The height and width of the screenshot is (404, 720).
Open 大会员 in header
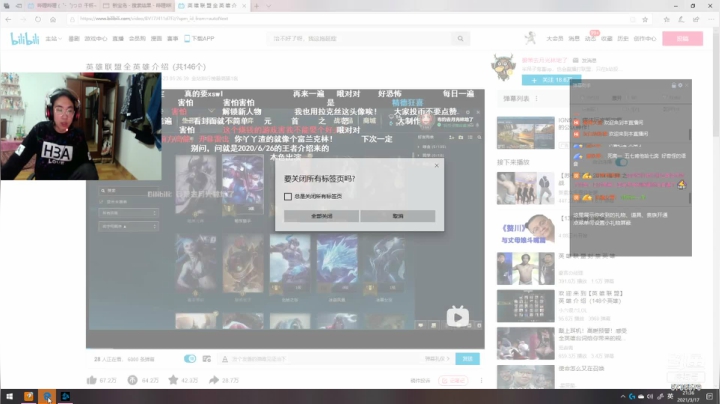(x=555, y=39)
